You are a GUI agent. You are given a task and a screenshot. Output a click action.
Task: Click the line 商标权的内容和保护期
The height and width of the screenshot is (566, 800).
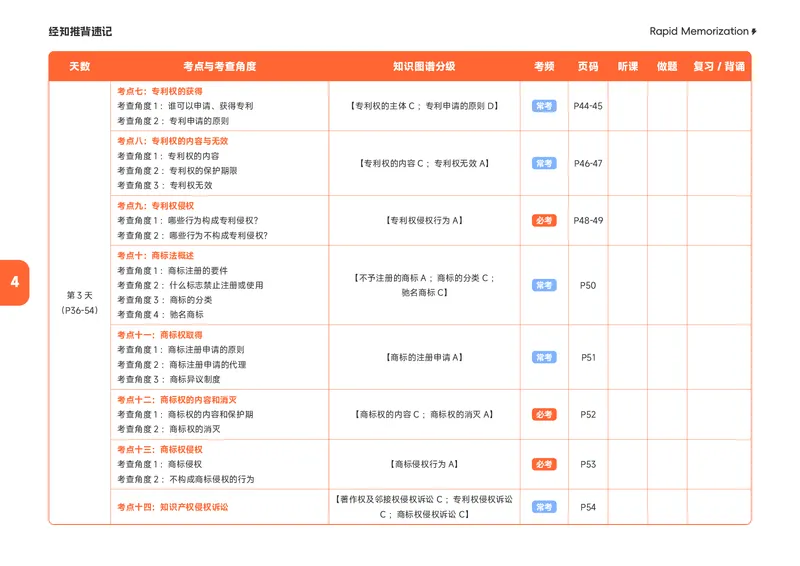211,414
